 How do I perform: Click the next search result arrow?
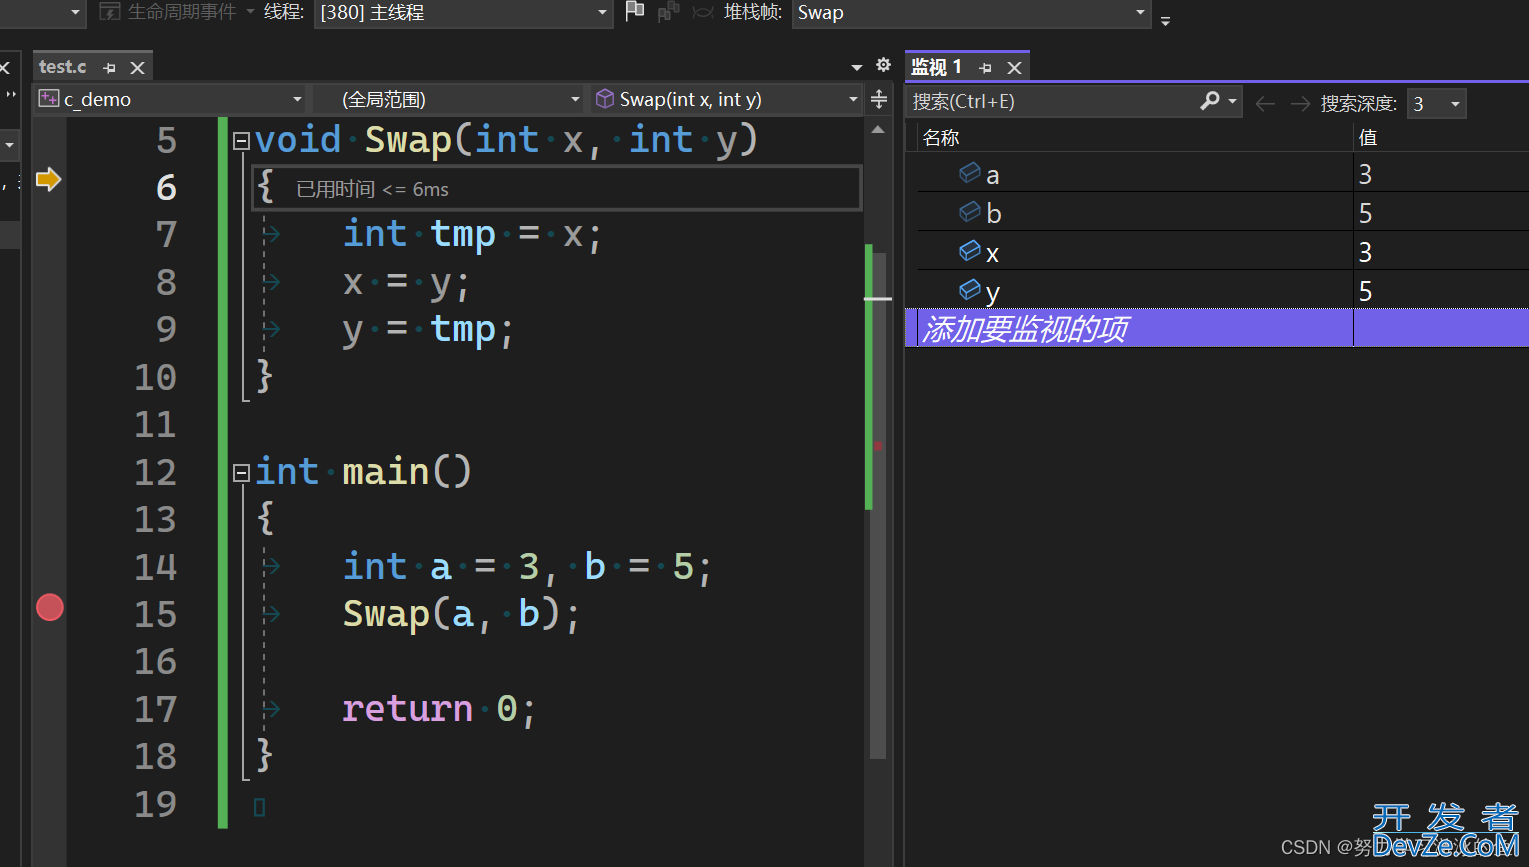click(x=1300, y=103)
